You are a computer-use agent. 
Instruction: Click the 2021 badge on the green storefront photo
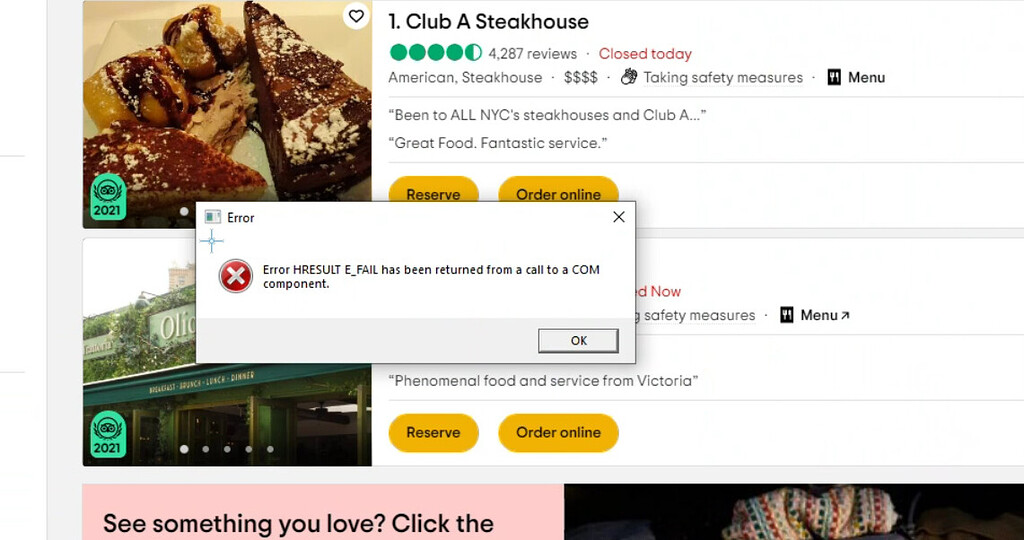tap(108, 435)
